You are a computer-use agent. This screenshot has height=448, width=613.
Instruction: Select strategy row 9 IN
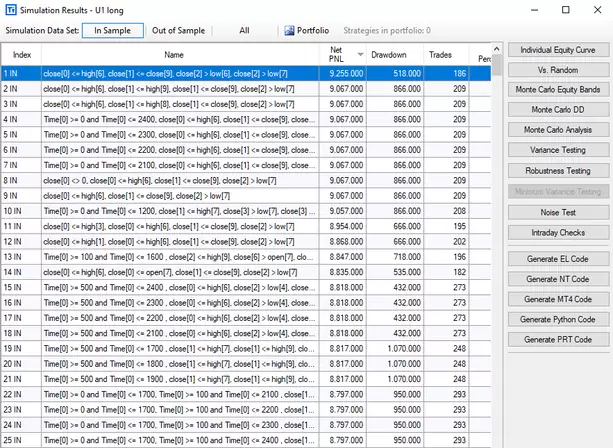(x=246, y=196)
